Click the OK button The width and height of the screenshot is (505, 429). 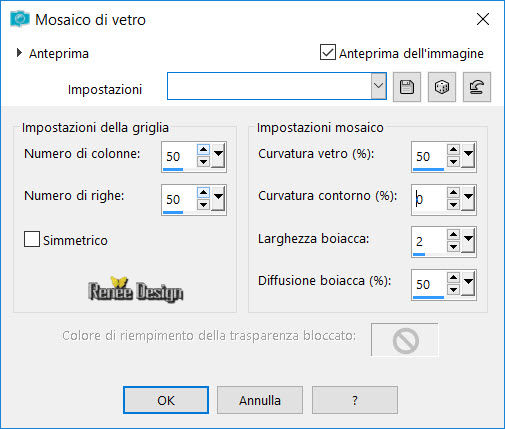pos(166,400)
